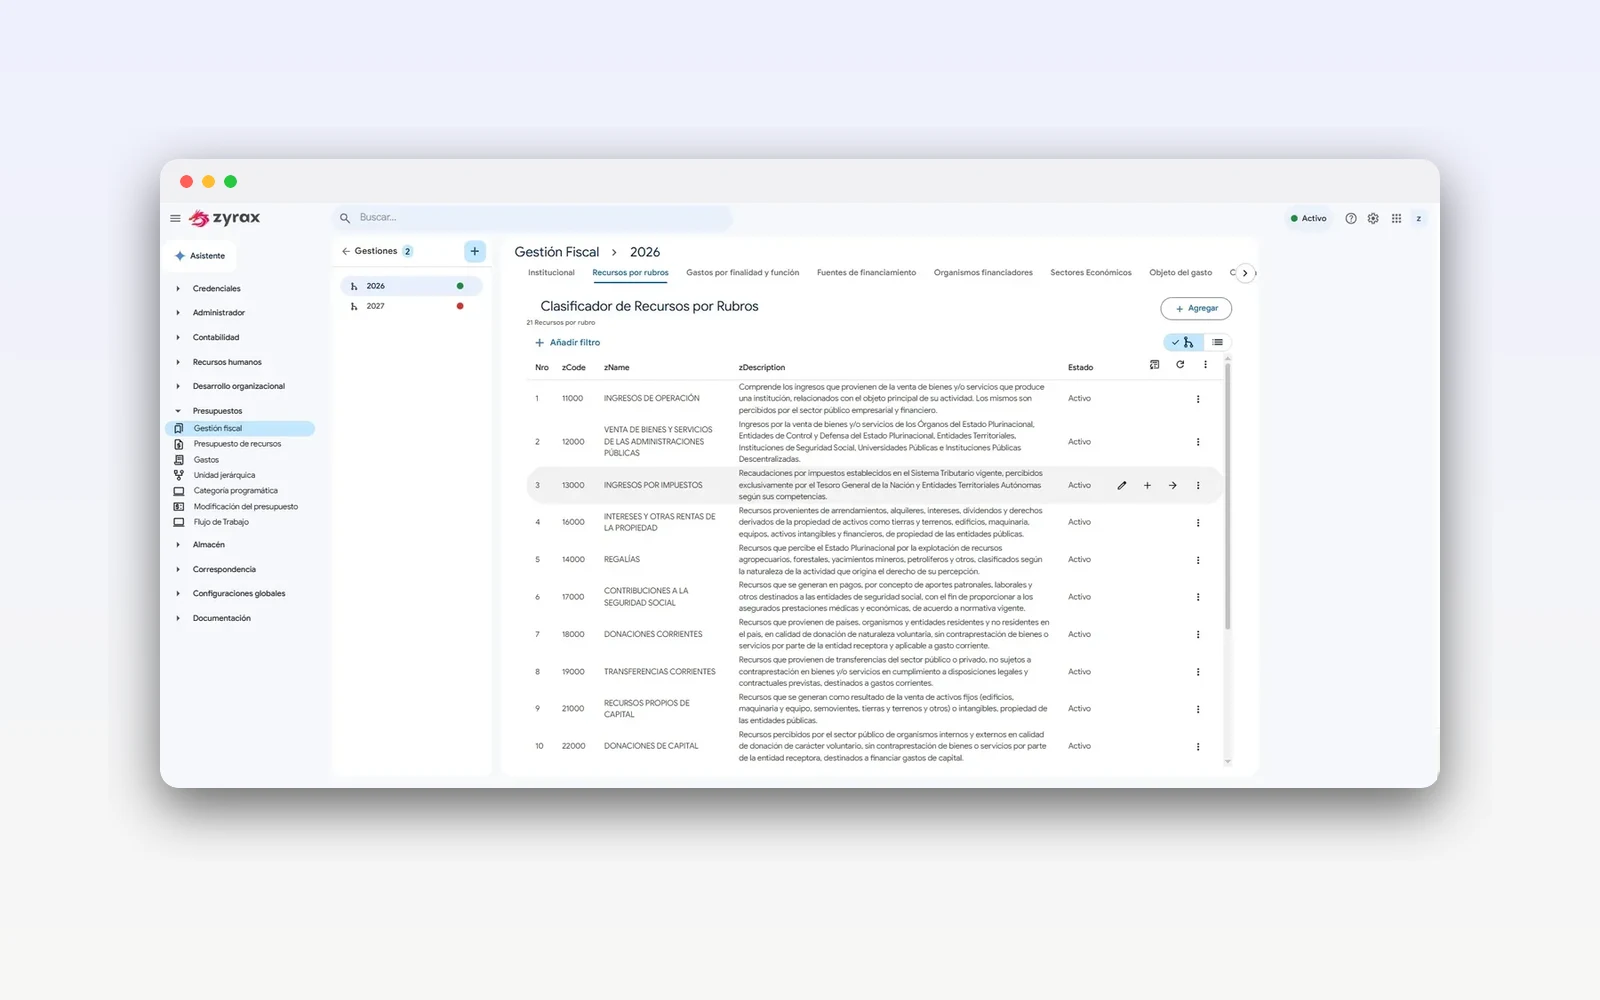This screenshot has width=1600, height=1000.
Task: Refresh the table with the reload icon
Action: [x=1180, y=365]
